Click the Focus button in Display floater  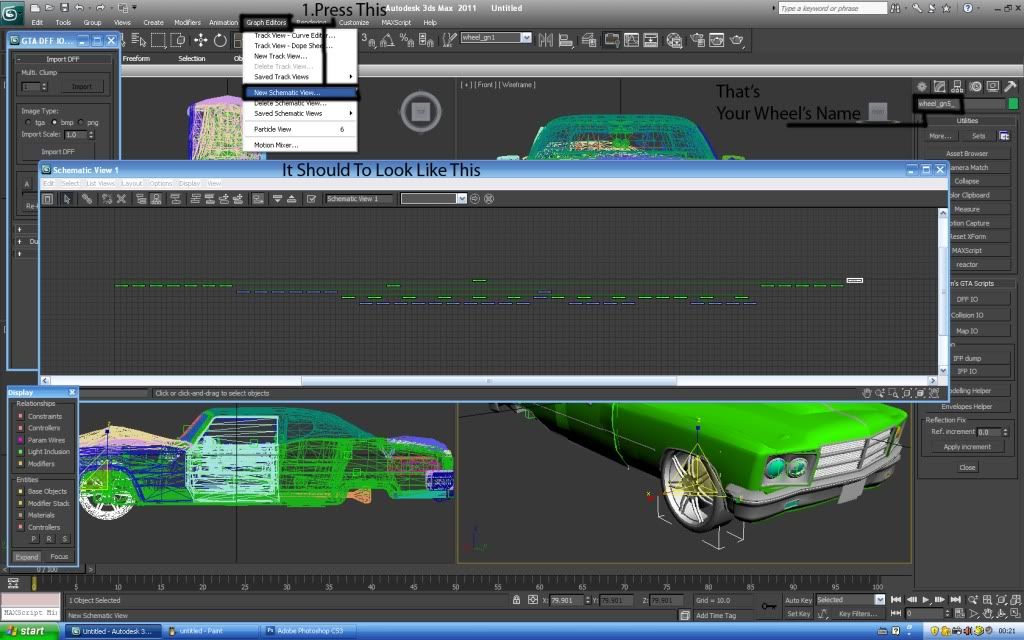coord(59,557)
